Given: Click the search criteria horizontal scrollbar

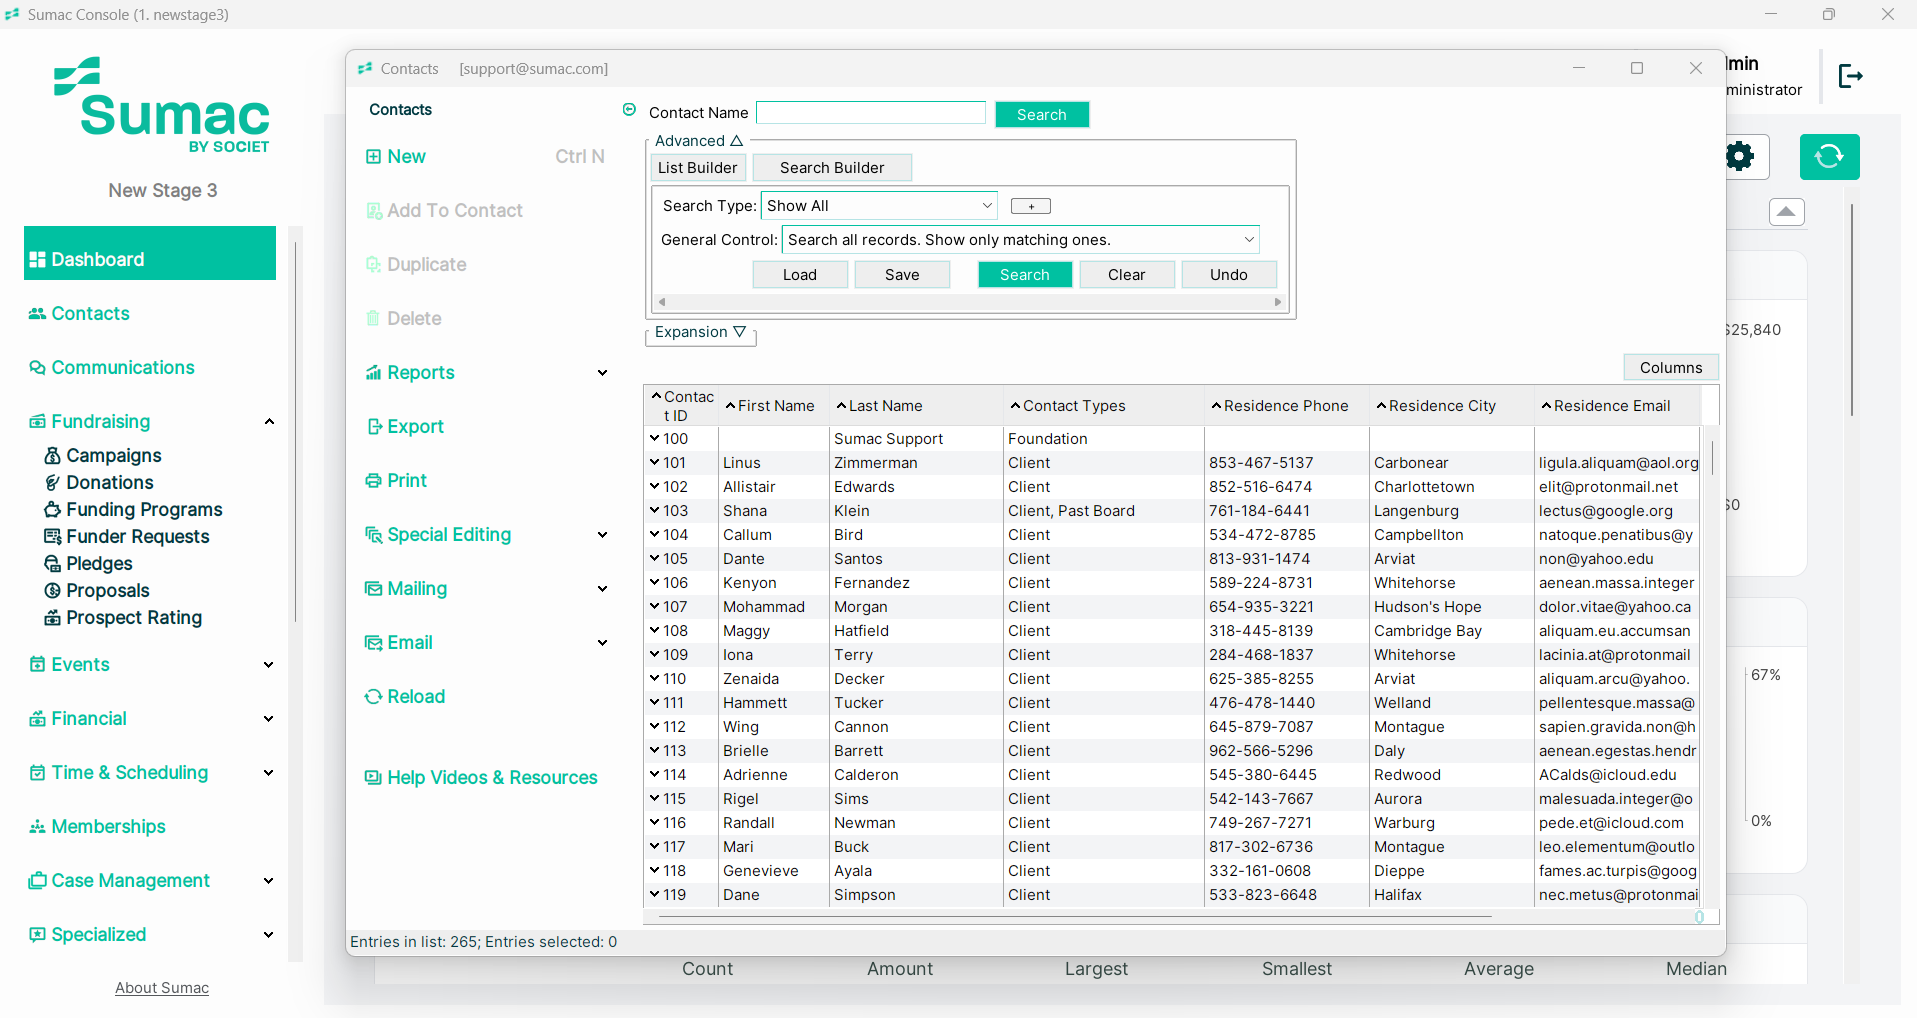Looking at the screenshot, I should pyautogui.click(x=969, y=301).
